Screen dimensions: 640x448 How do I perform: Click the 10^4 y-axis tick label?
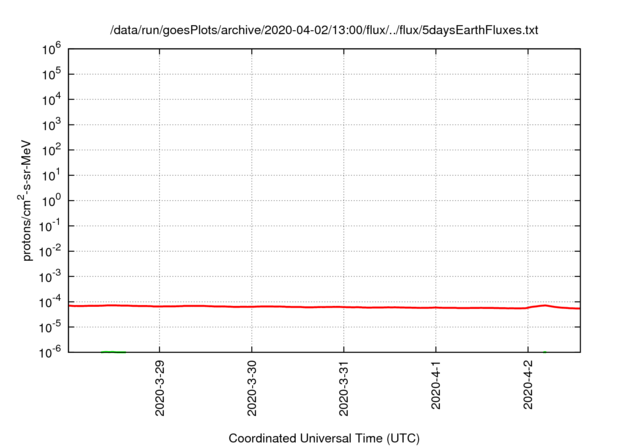pos(51,100)
